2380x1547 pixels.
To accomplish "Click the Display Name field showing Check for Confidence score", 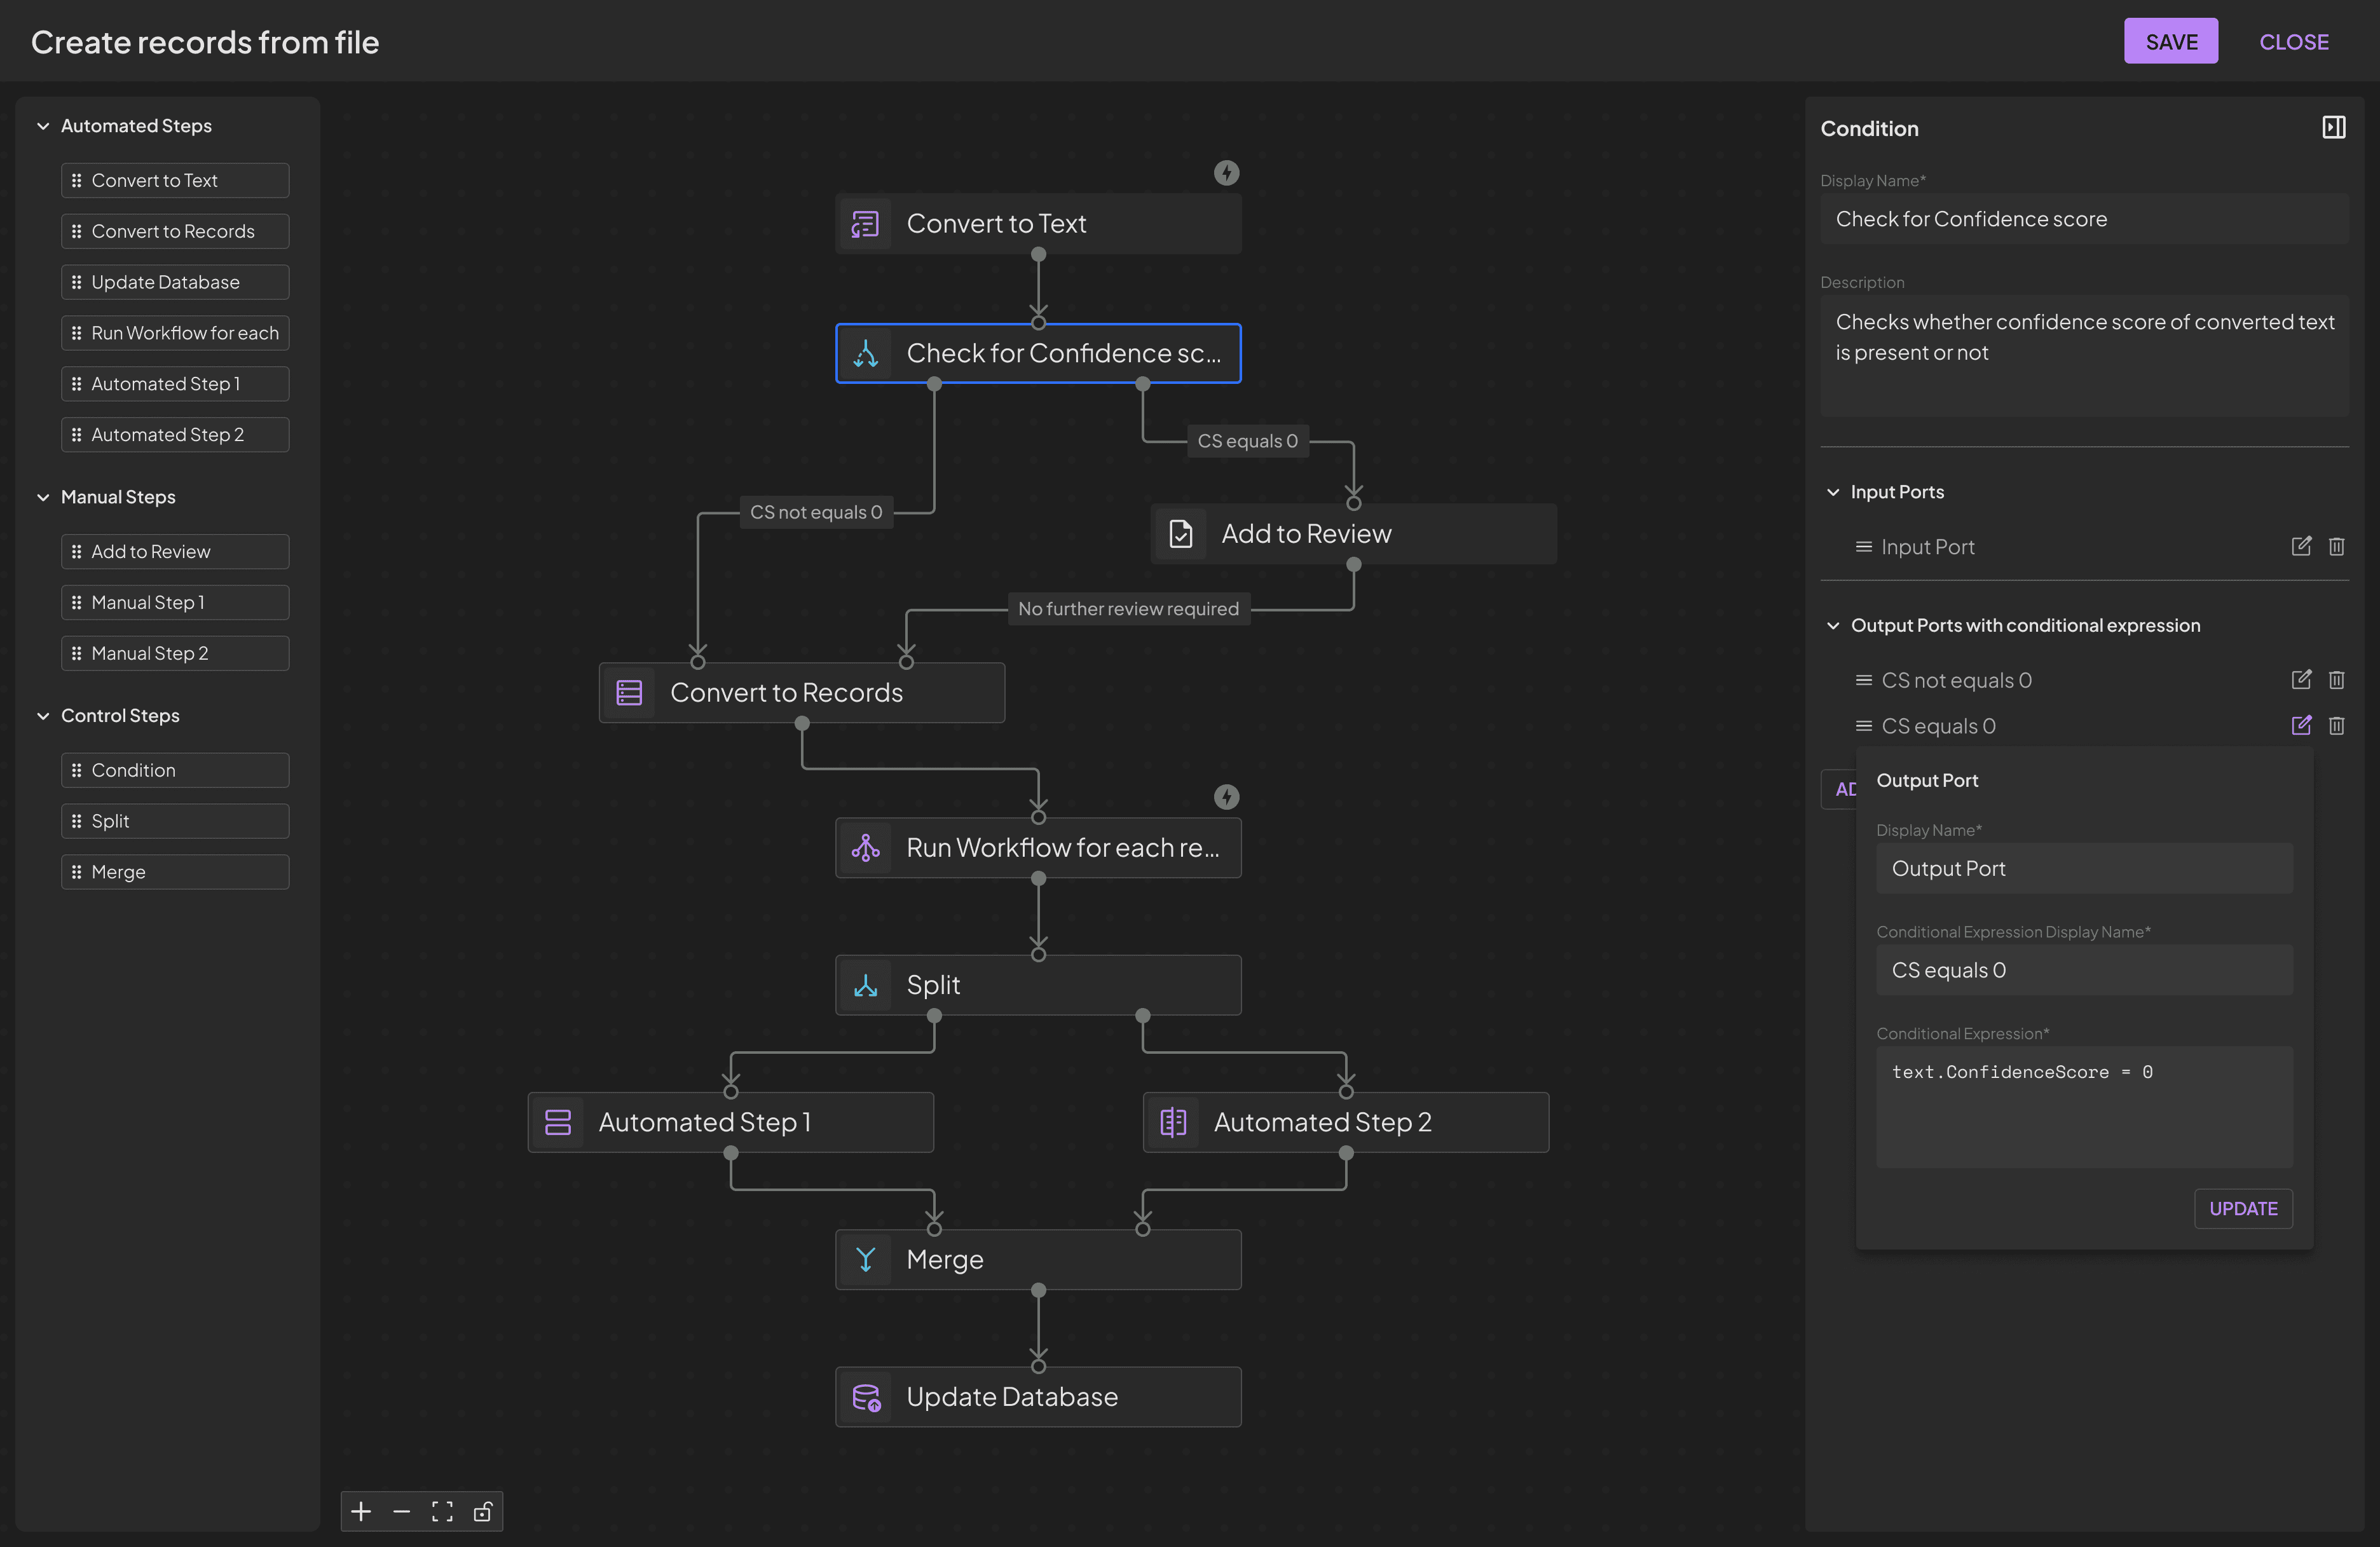I will (x=2084, y=219).
